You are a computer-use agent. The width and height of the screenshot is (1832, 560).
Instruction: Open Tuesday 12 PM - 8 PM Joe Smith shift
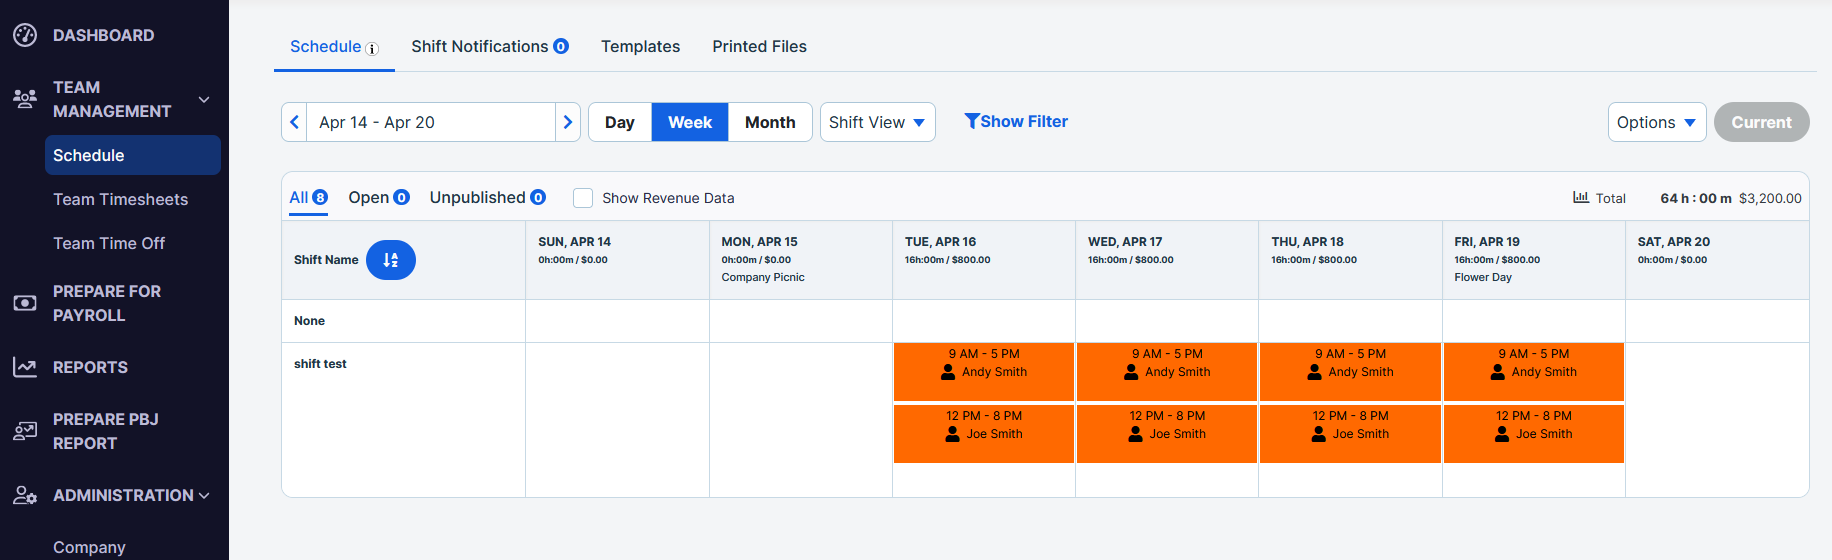[984, 434]
